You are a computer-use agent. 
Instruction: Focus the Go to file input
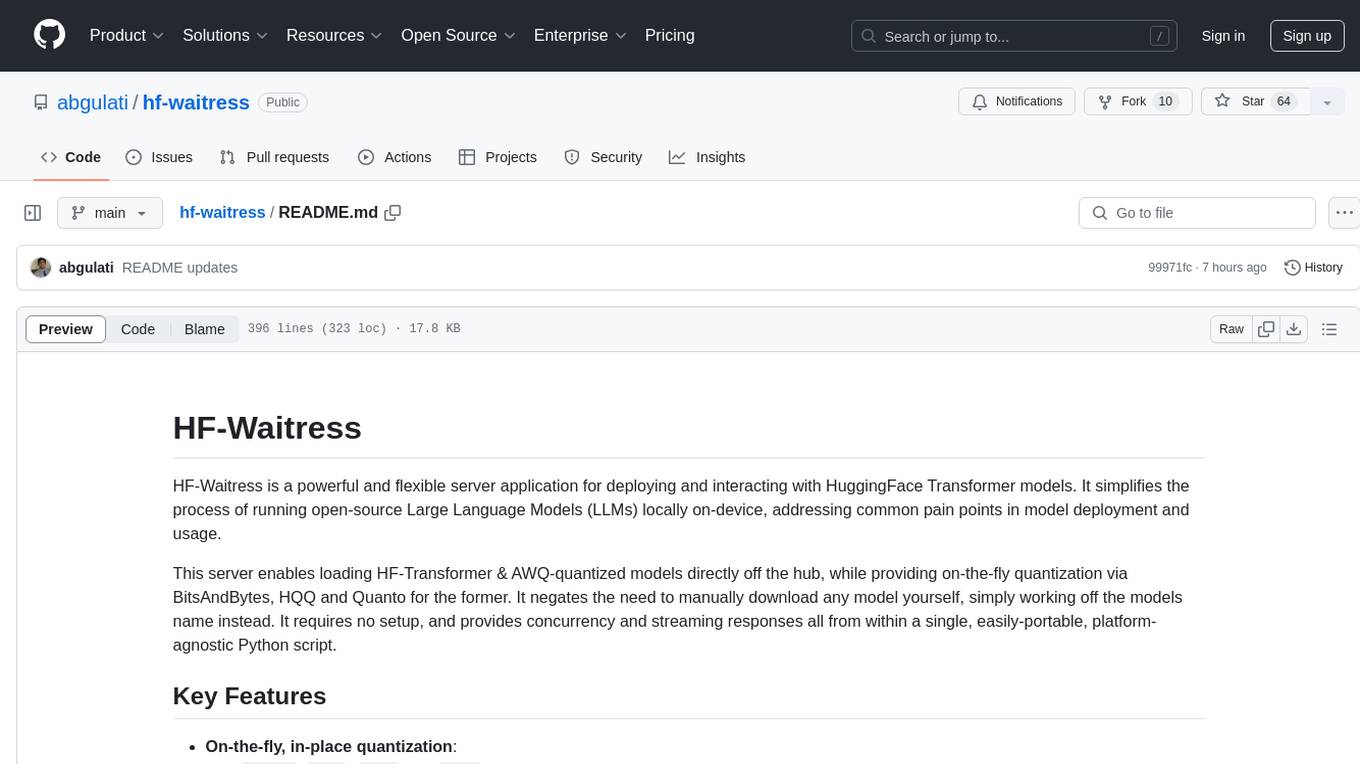point(1197,213)
